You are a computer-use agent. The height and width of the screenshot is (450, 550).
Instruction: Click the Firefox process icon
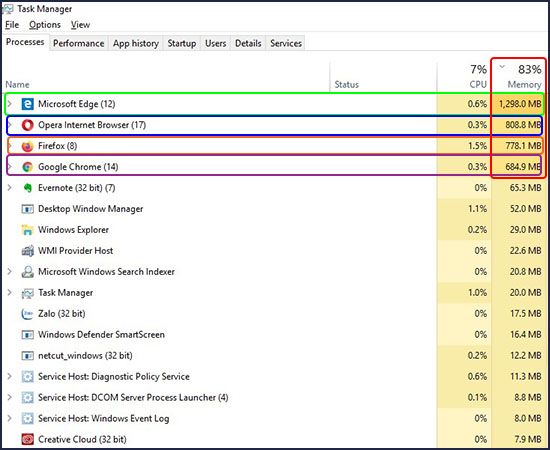click(27, 146)
